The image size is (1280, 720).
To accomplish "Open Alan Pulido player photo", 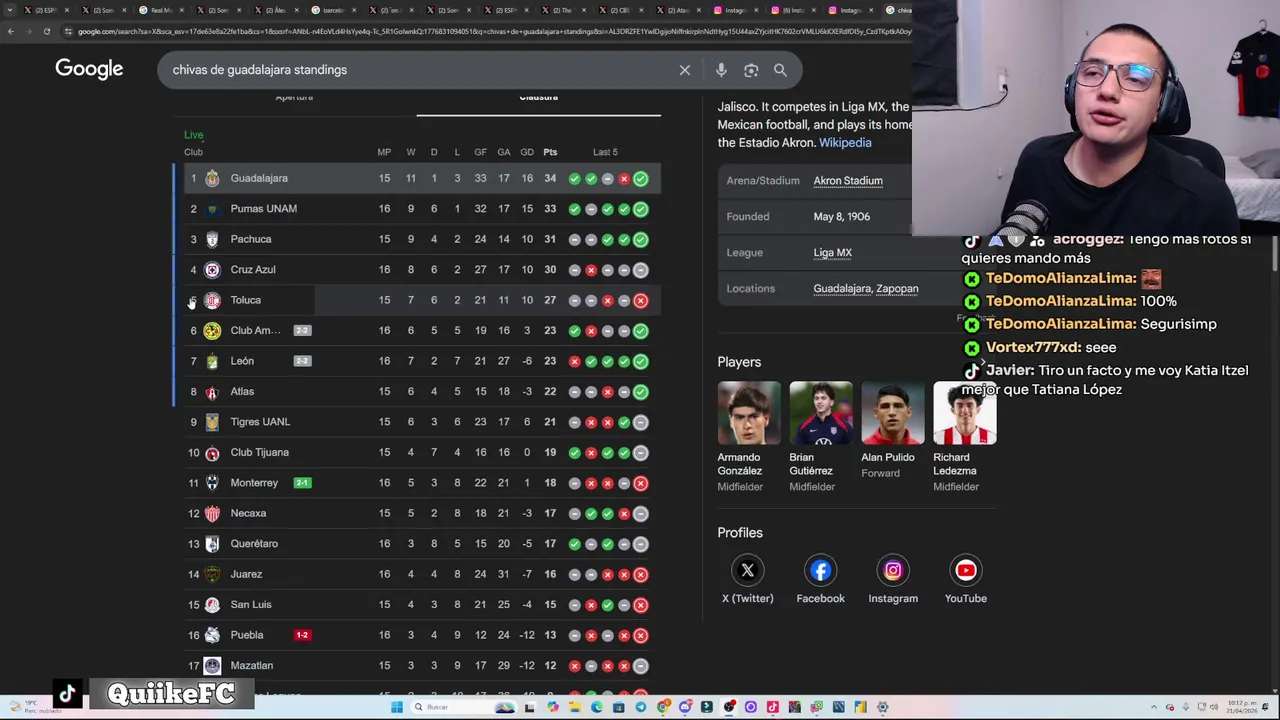I will (x=893, y=413).
